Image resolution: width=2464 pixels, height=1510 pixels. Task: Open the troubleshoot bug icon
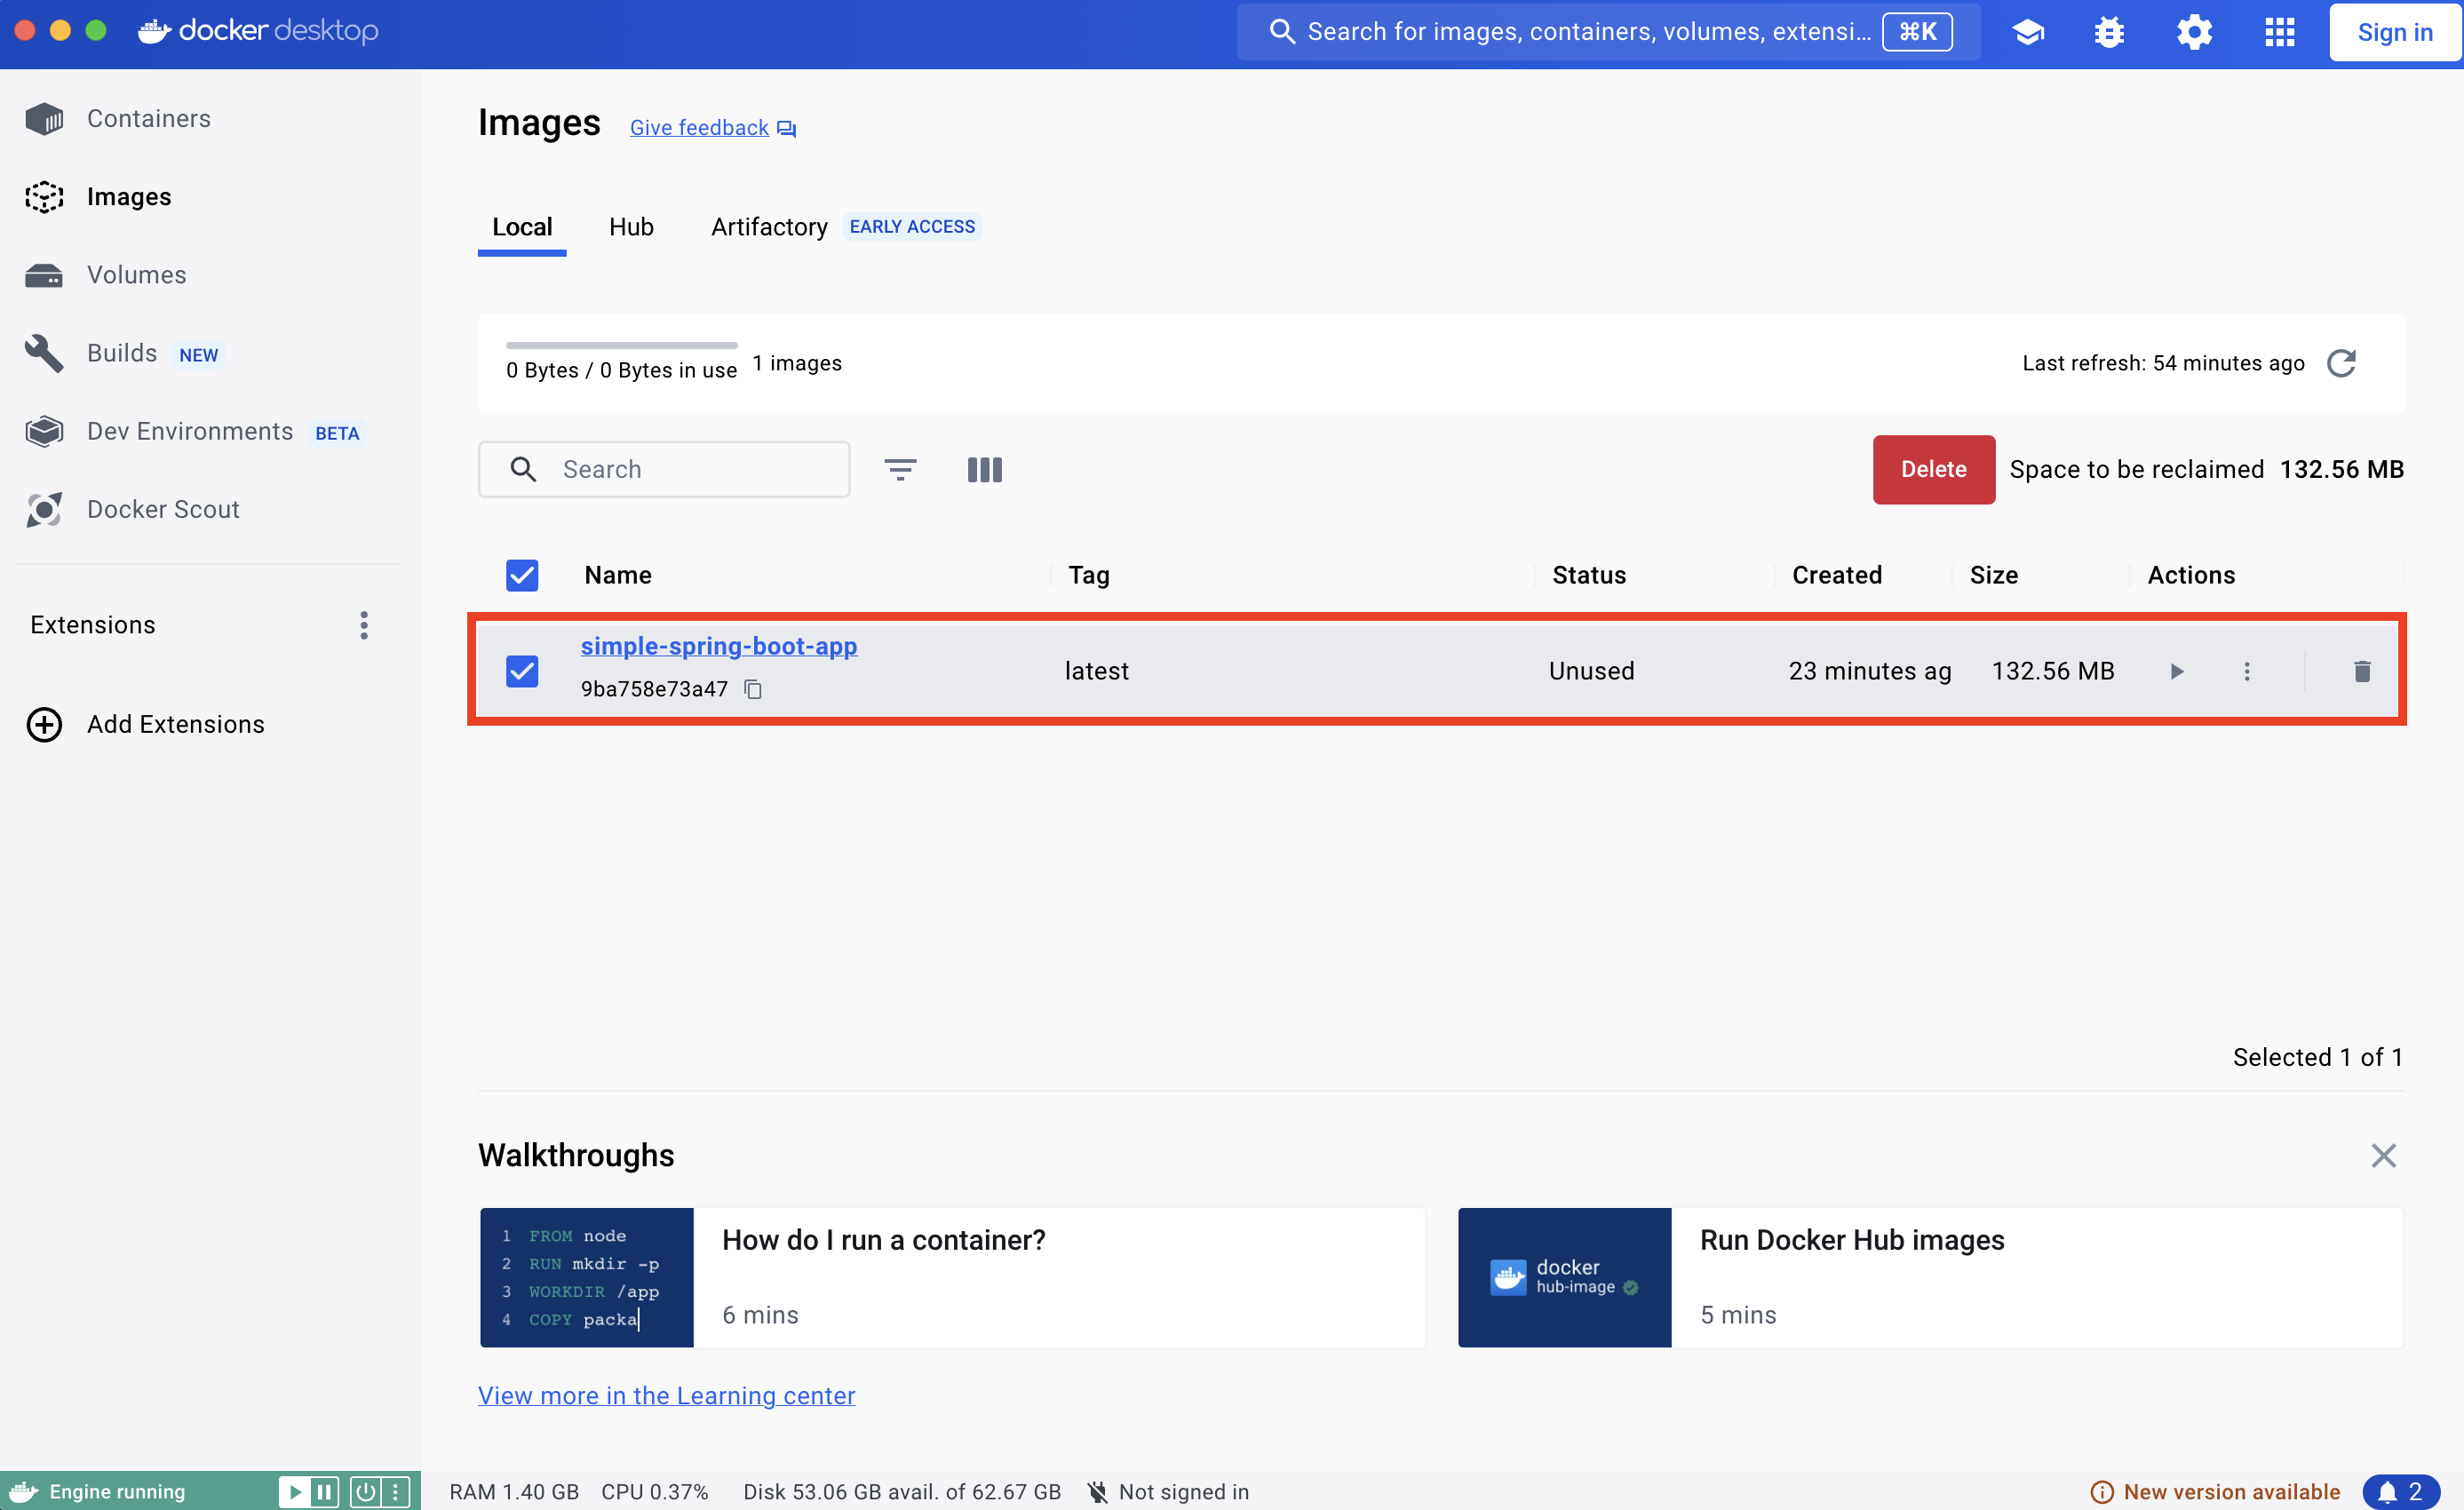point(2109,32)
